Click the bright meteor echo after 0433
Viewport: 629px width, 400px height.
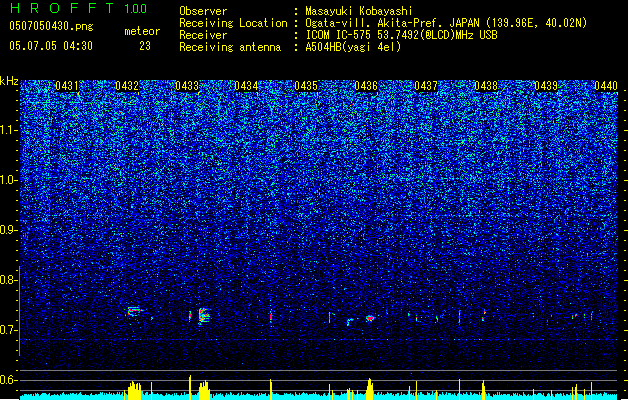tap(204, 316)
